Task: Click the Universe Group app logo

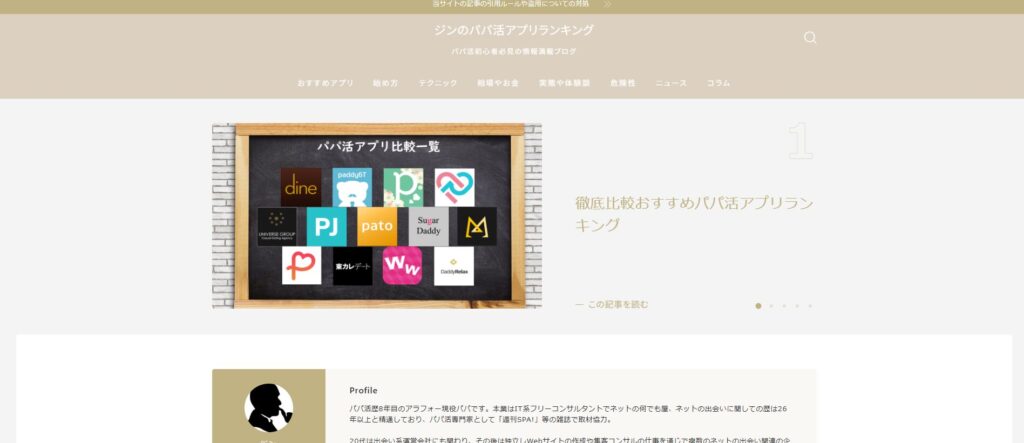Action: coord(277,227)
